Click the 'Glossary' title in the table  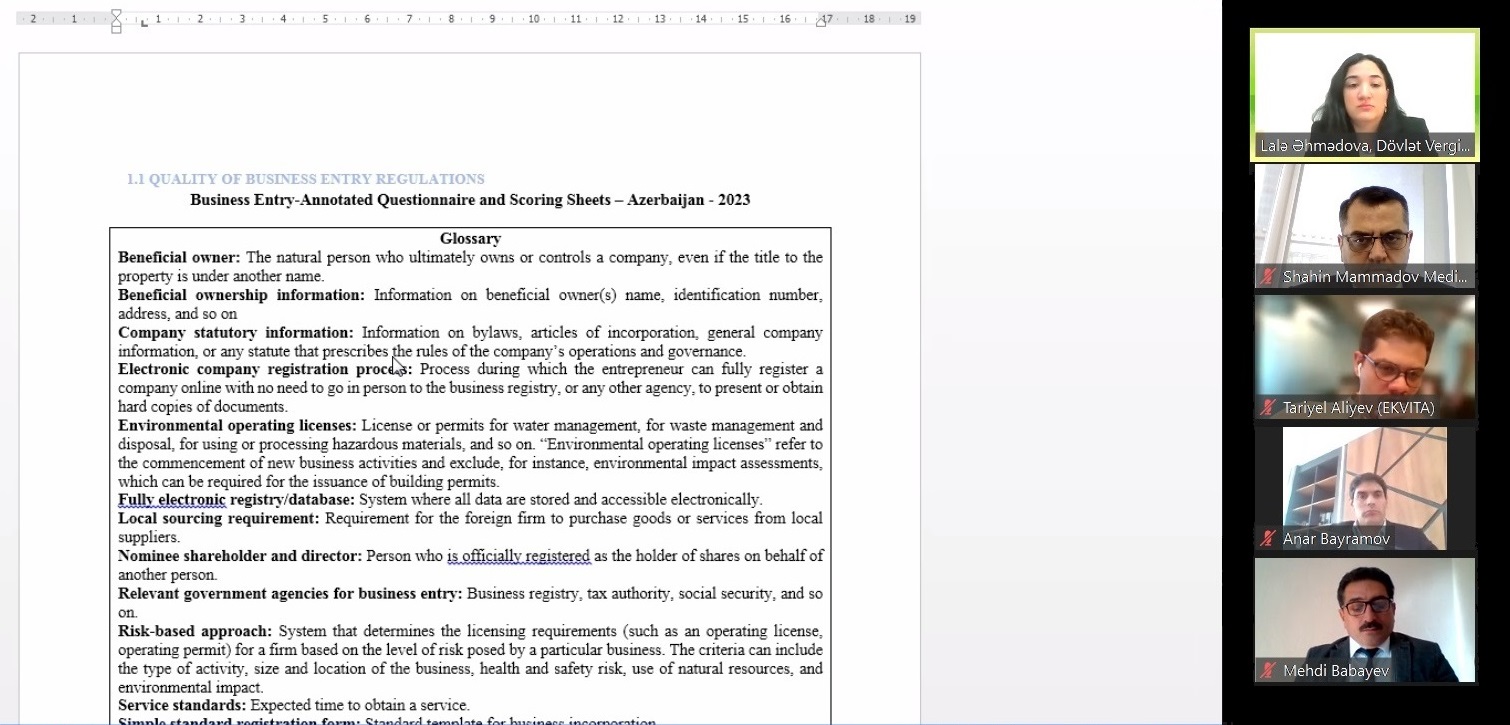(x=470, y=238)
